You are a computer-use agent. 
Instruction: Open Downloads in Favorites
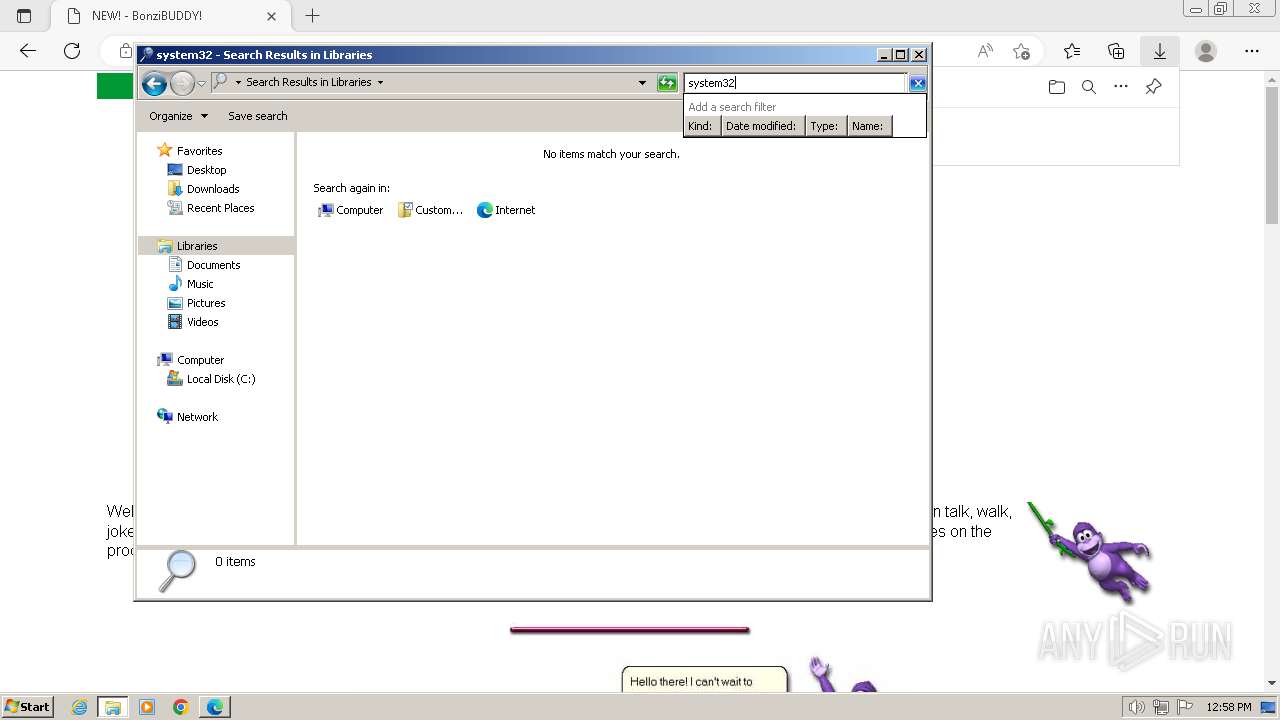[x=212, y=189]
